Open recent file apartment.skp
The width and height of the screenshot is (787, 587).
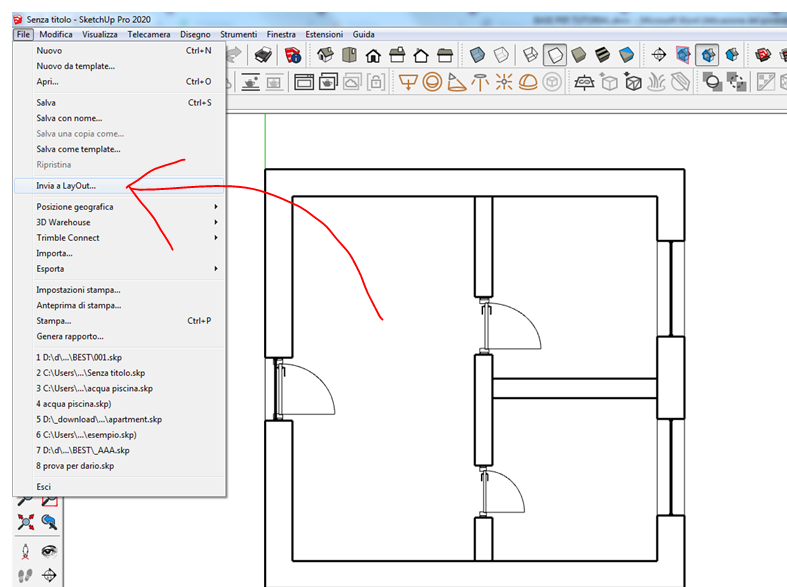pyautogui.click(x=99, y=419)
